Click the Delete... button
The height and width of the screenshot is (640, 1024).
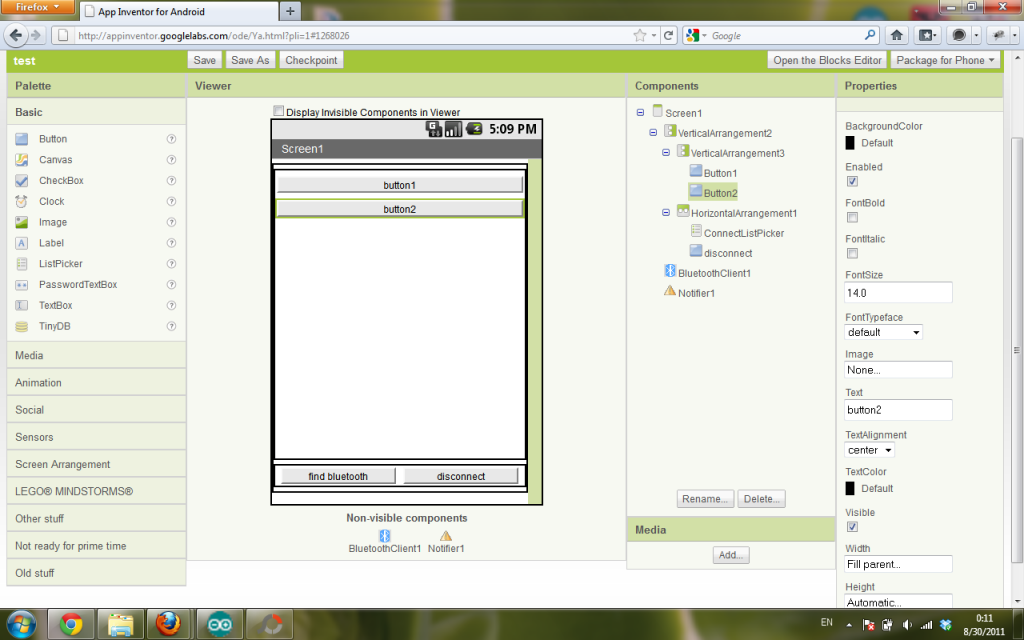[761, 499]
